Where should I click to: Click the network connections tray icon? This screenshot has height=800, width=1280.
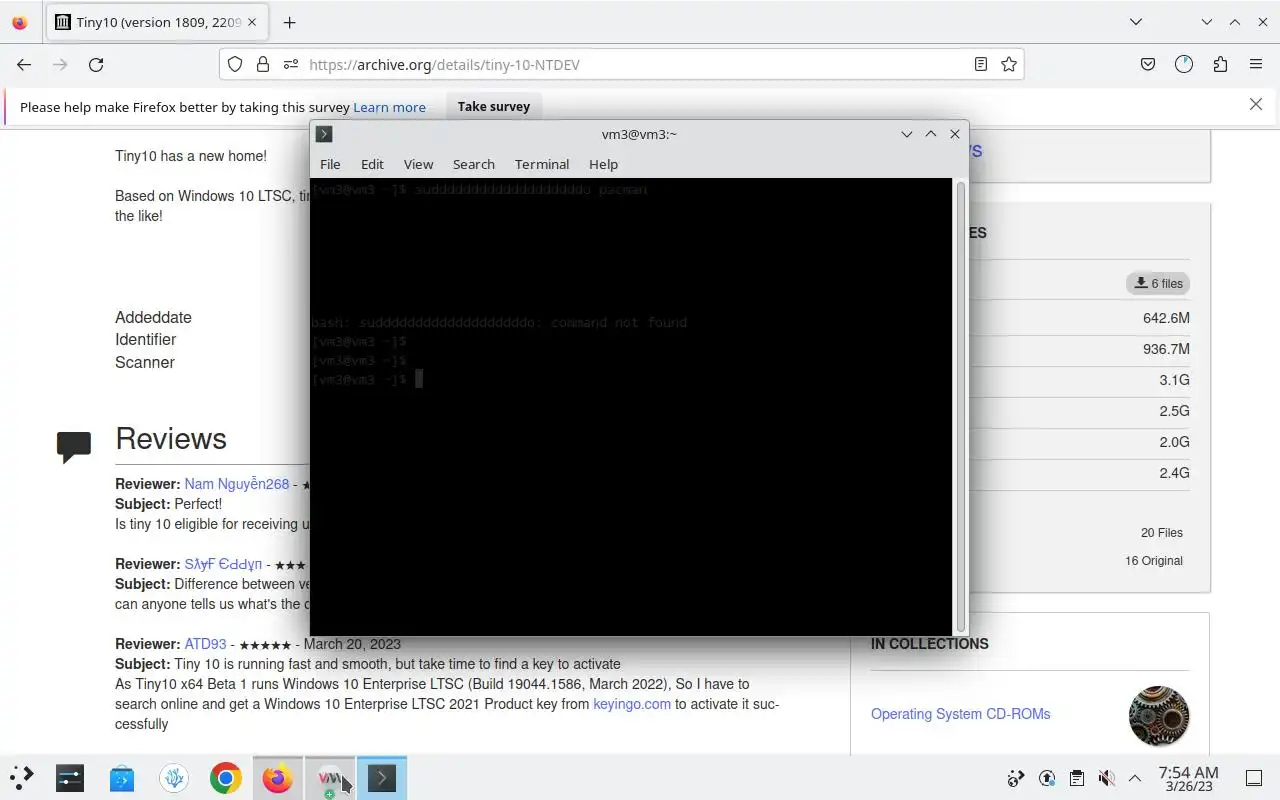pyautogui.click(x=1016, y=778)
